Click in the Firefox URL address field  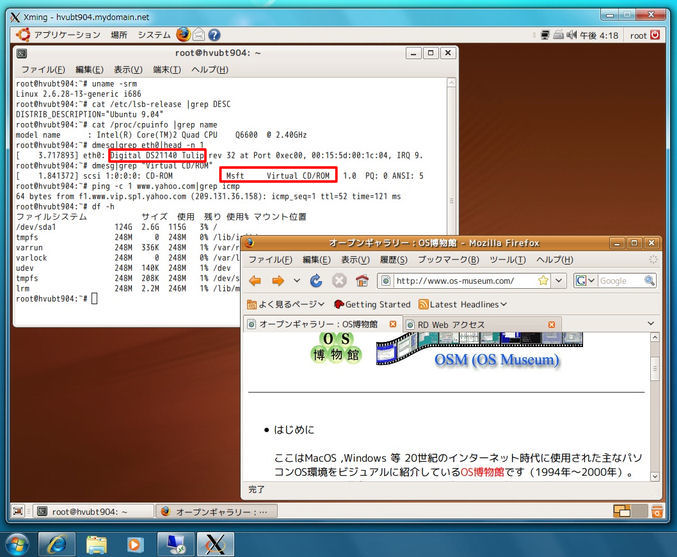click(465, 281)
